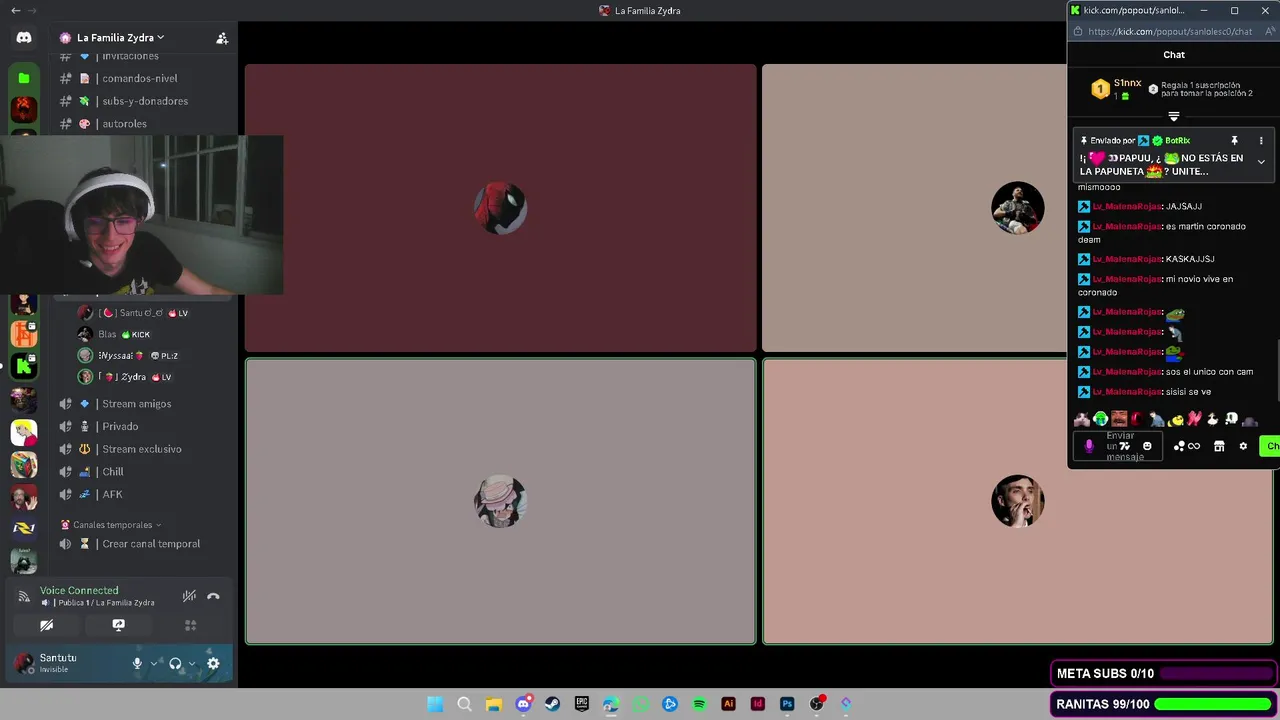This screenshot has width=1280, height=720.
Task: Click the green server icon in sidebar
Action: tap(24, 78)
